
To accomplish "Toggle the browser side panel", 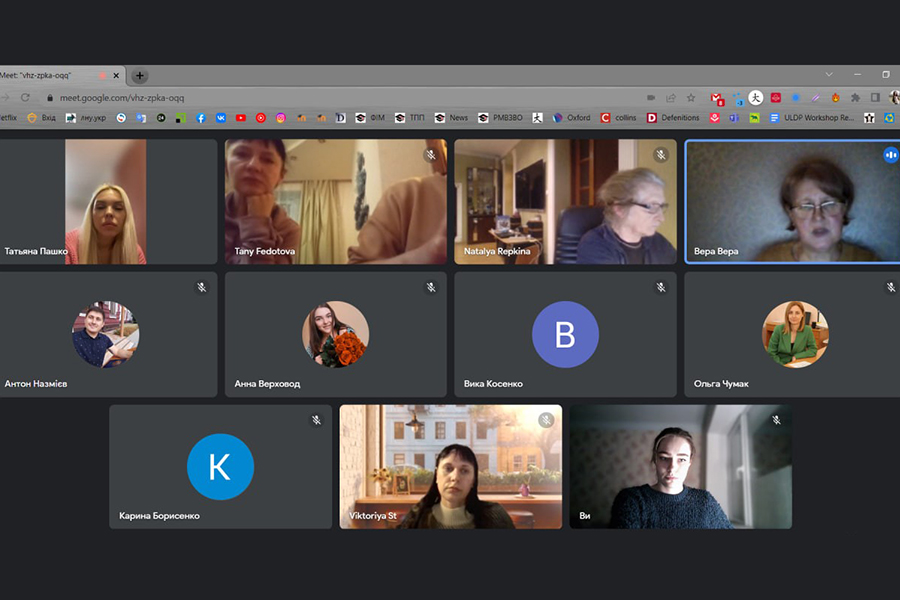I will [875, 98].
